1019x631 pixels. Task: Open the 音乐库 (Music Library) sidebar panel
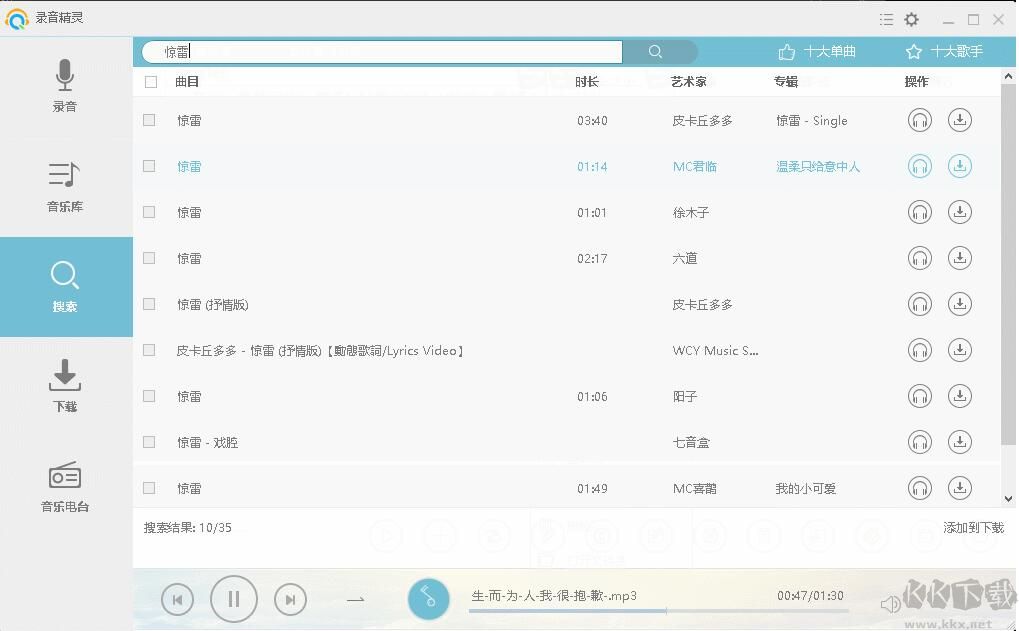point(64,187)
